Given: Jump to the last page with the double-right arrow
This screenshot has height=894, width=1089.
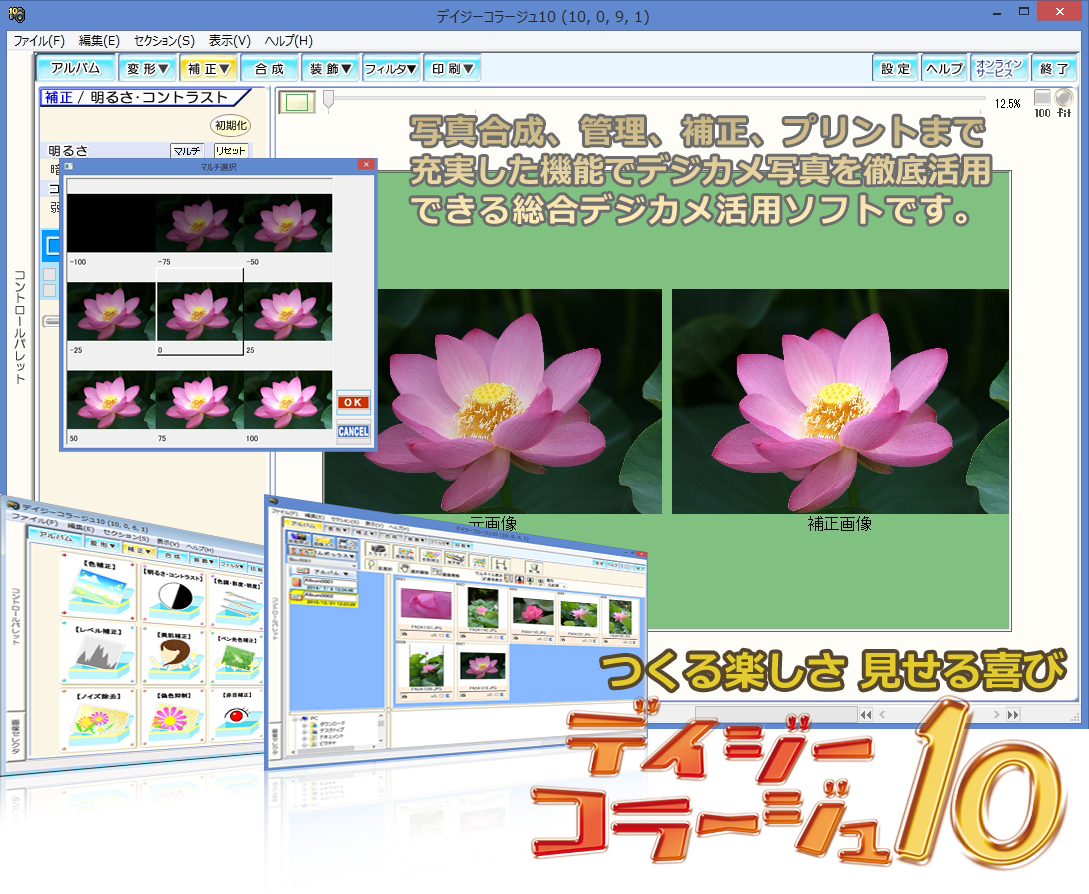Looking at the screenshot, I should pyautogui.click(x=1013, y=715).
